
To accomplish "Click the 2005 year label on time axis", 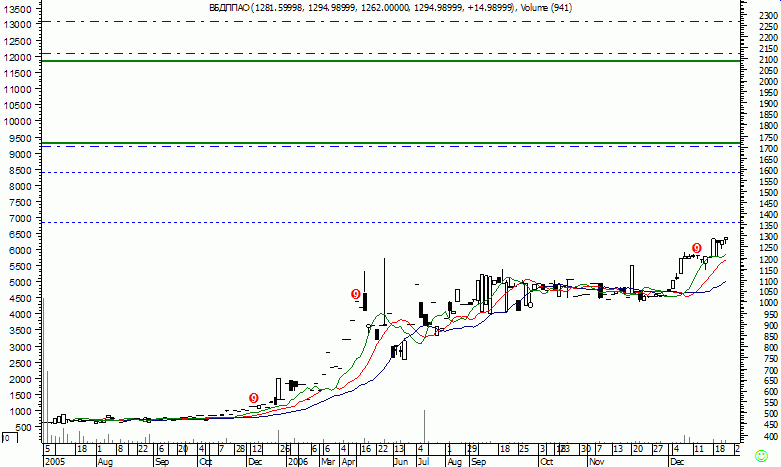I will point(53,462).
